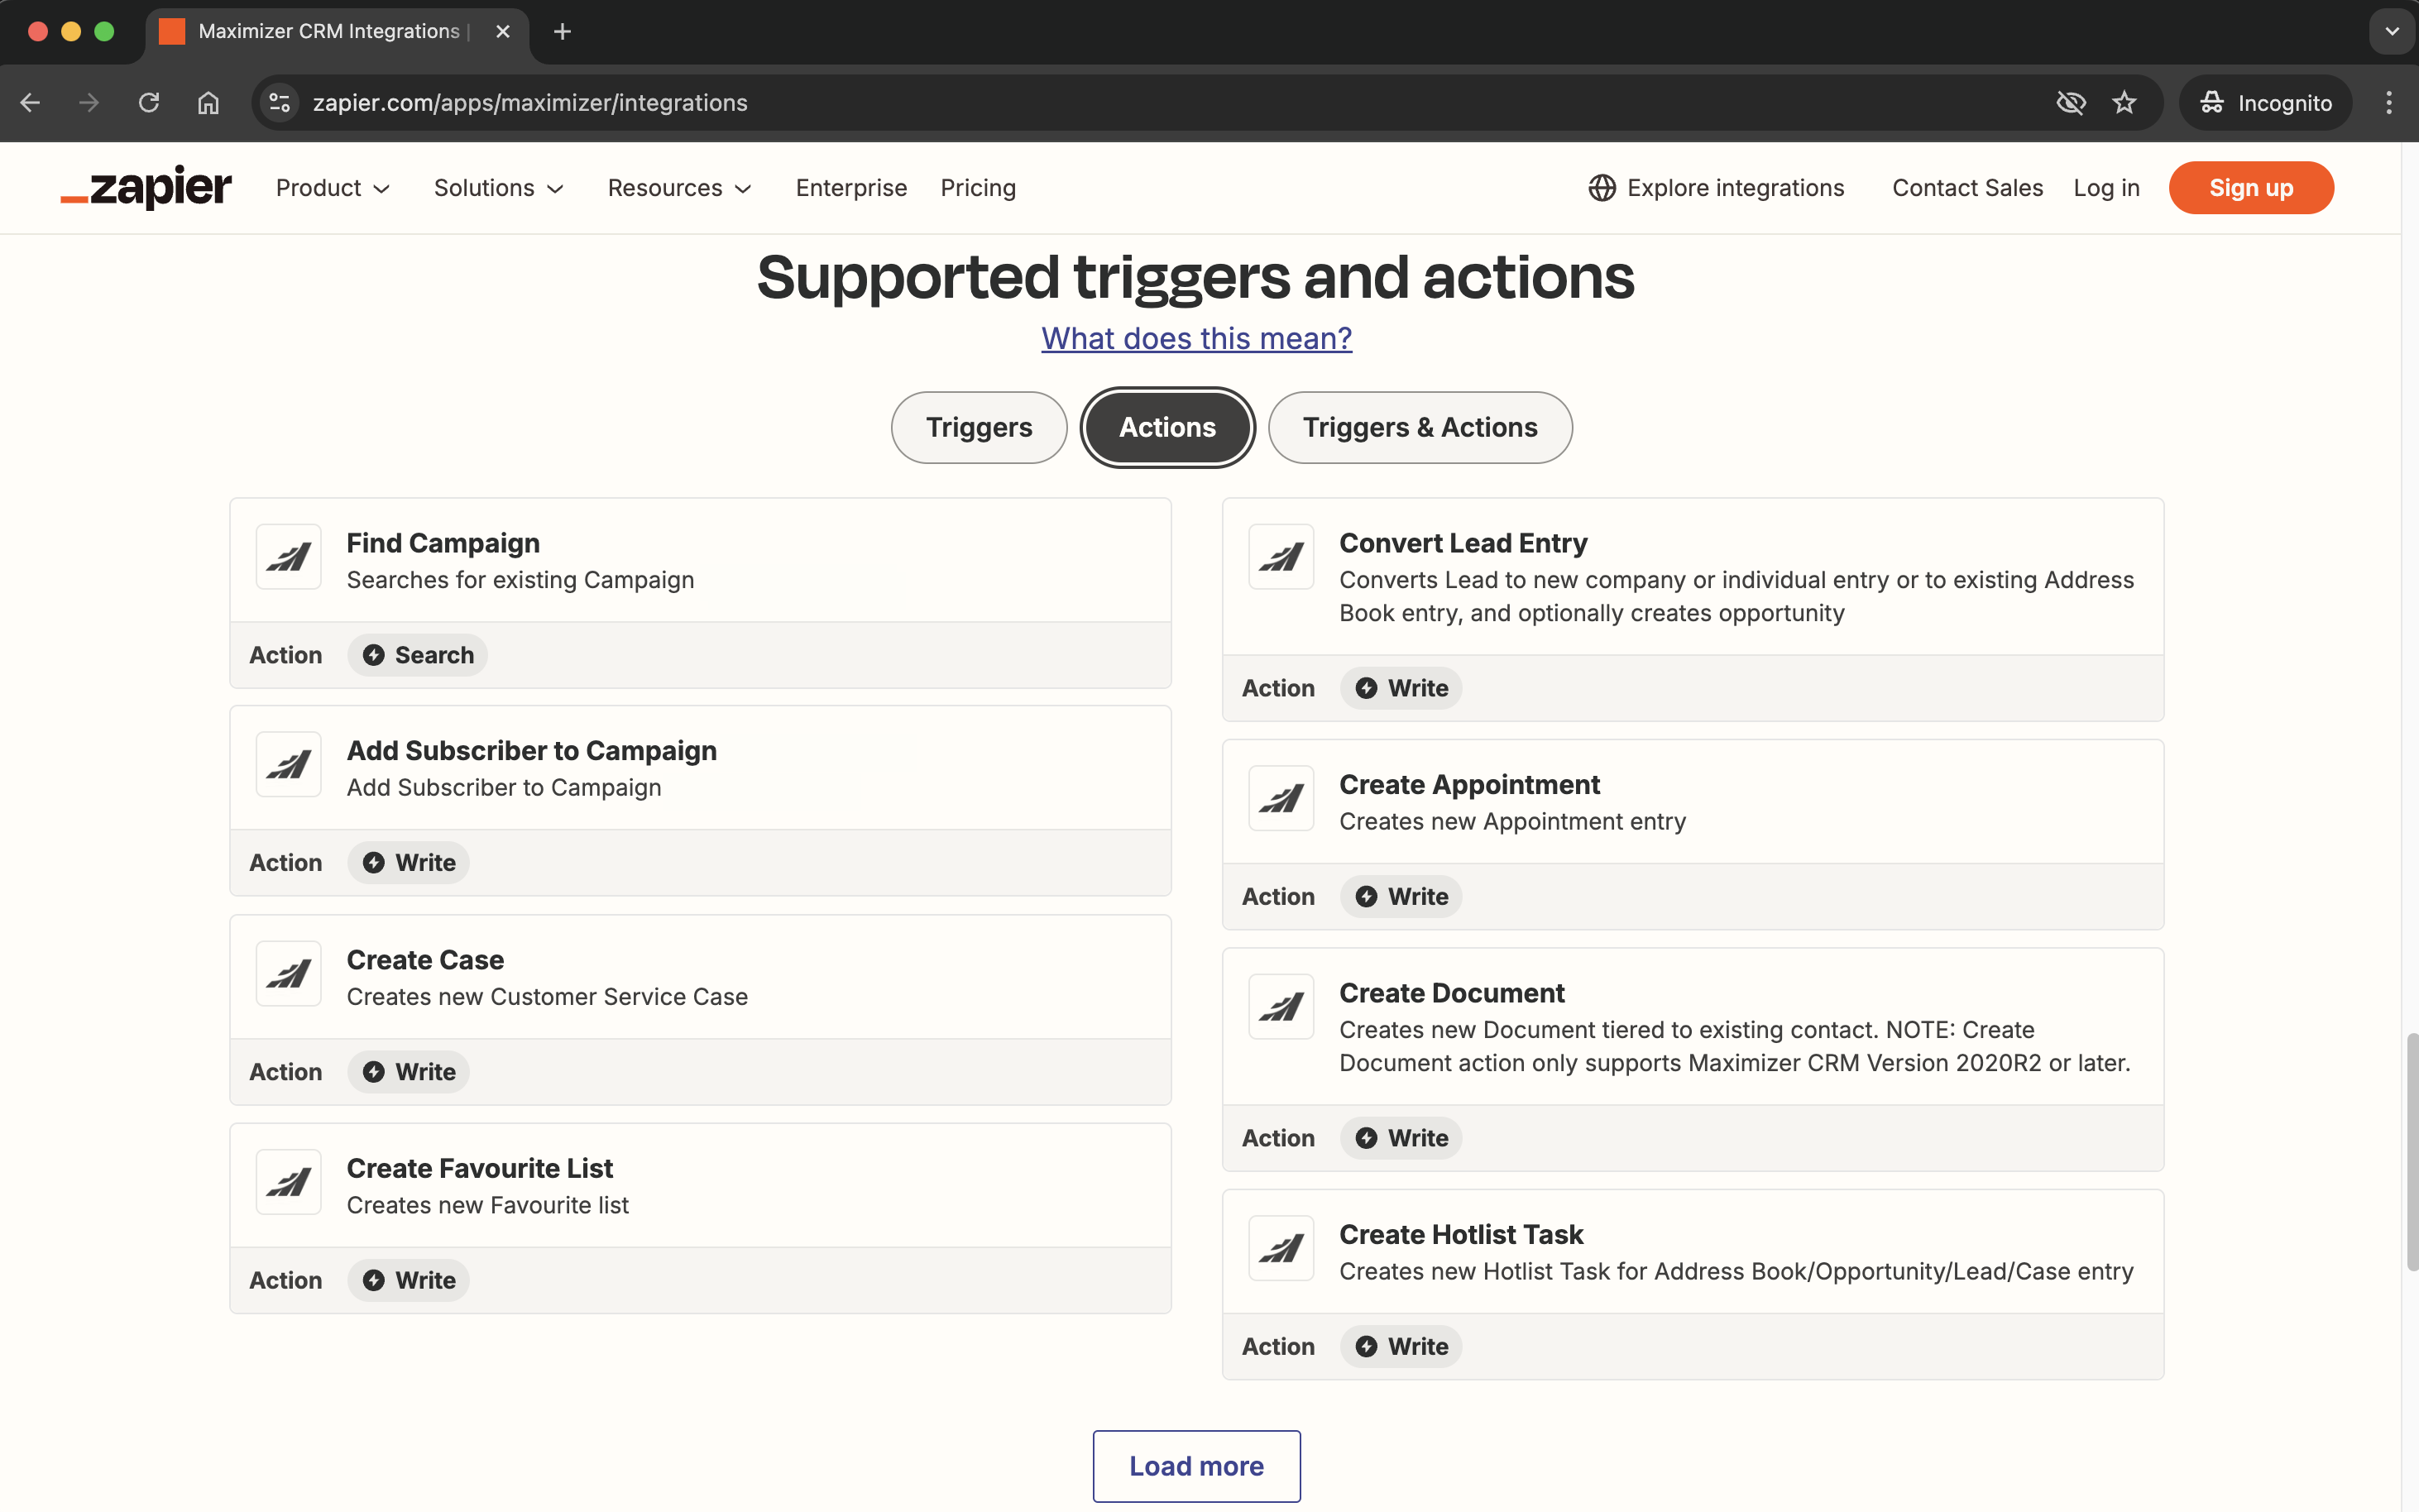The height and width of the screenshot is (1512, 2419).
Task: Click the globe icon beside Explore integrations
Action: point(1602,188)
